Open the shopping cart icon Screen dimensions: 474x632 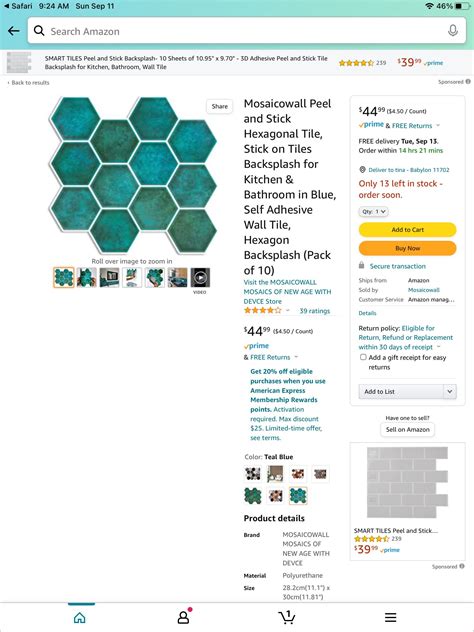[x=287, y=617]
